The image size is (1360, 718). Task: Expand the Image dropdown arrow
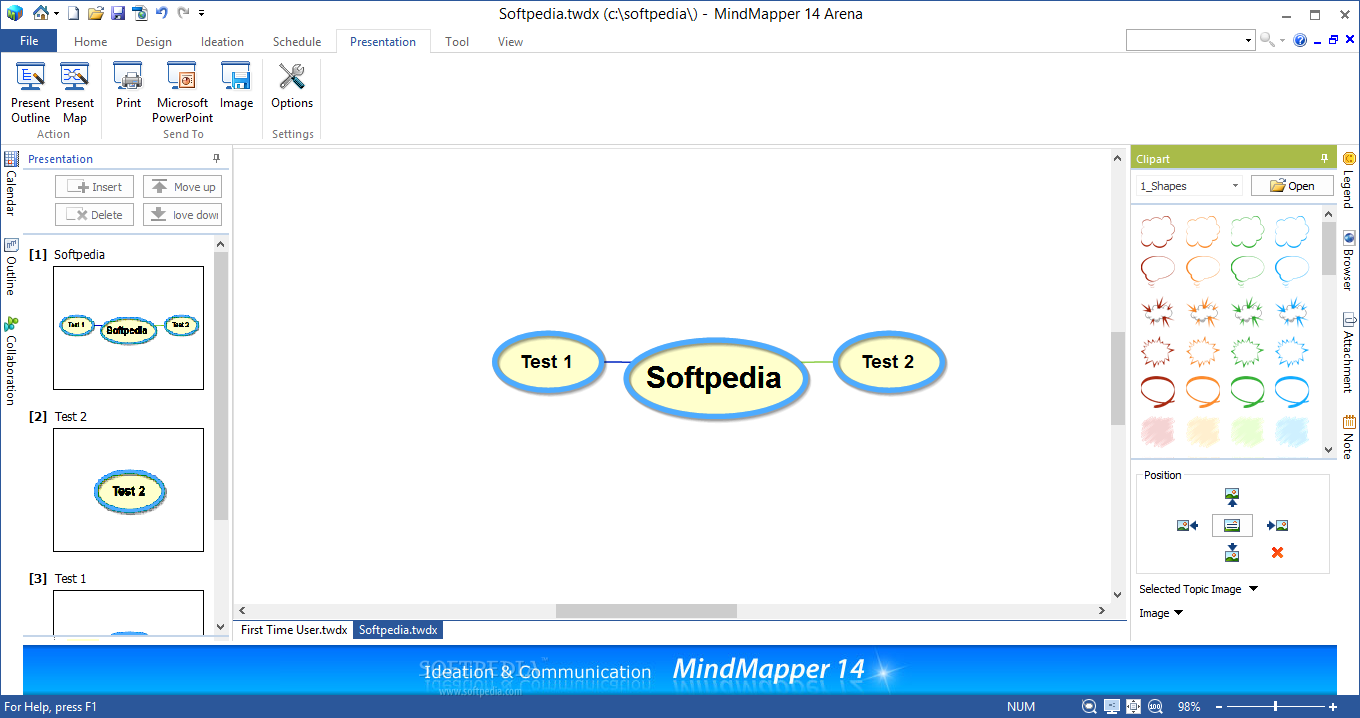click(x=1178, y=613)
